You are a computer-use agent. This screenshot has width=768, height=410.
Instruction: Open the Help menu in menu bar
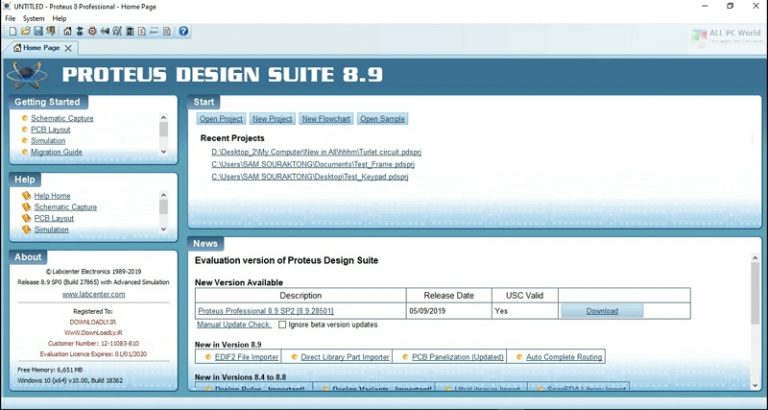[x=59, y=18]
